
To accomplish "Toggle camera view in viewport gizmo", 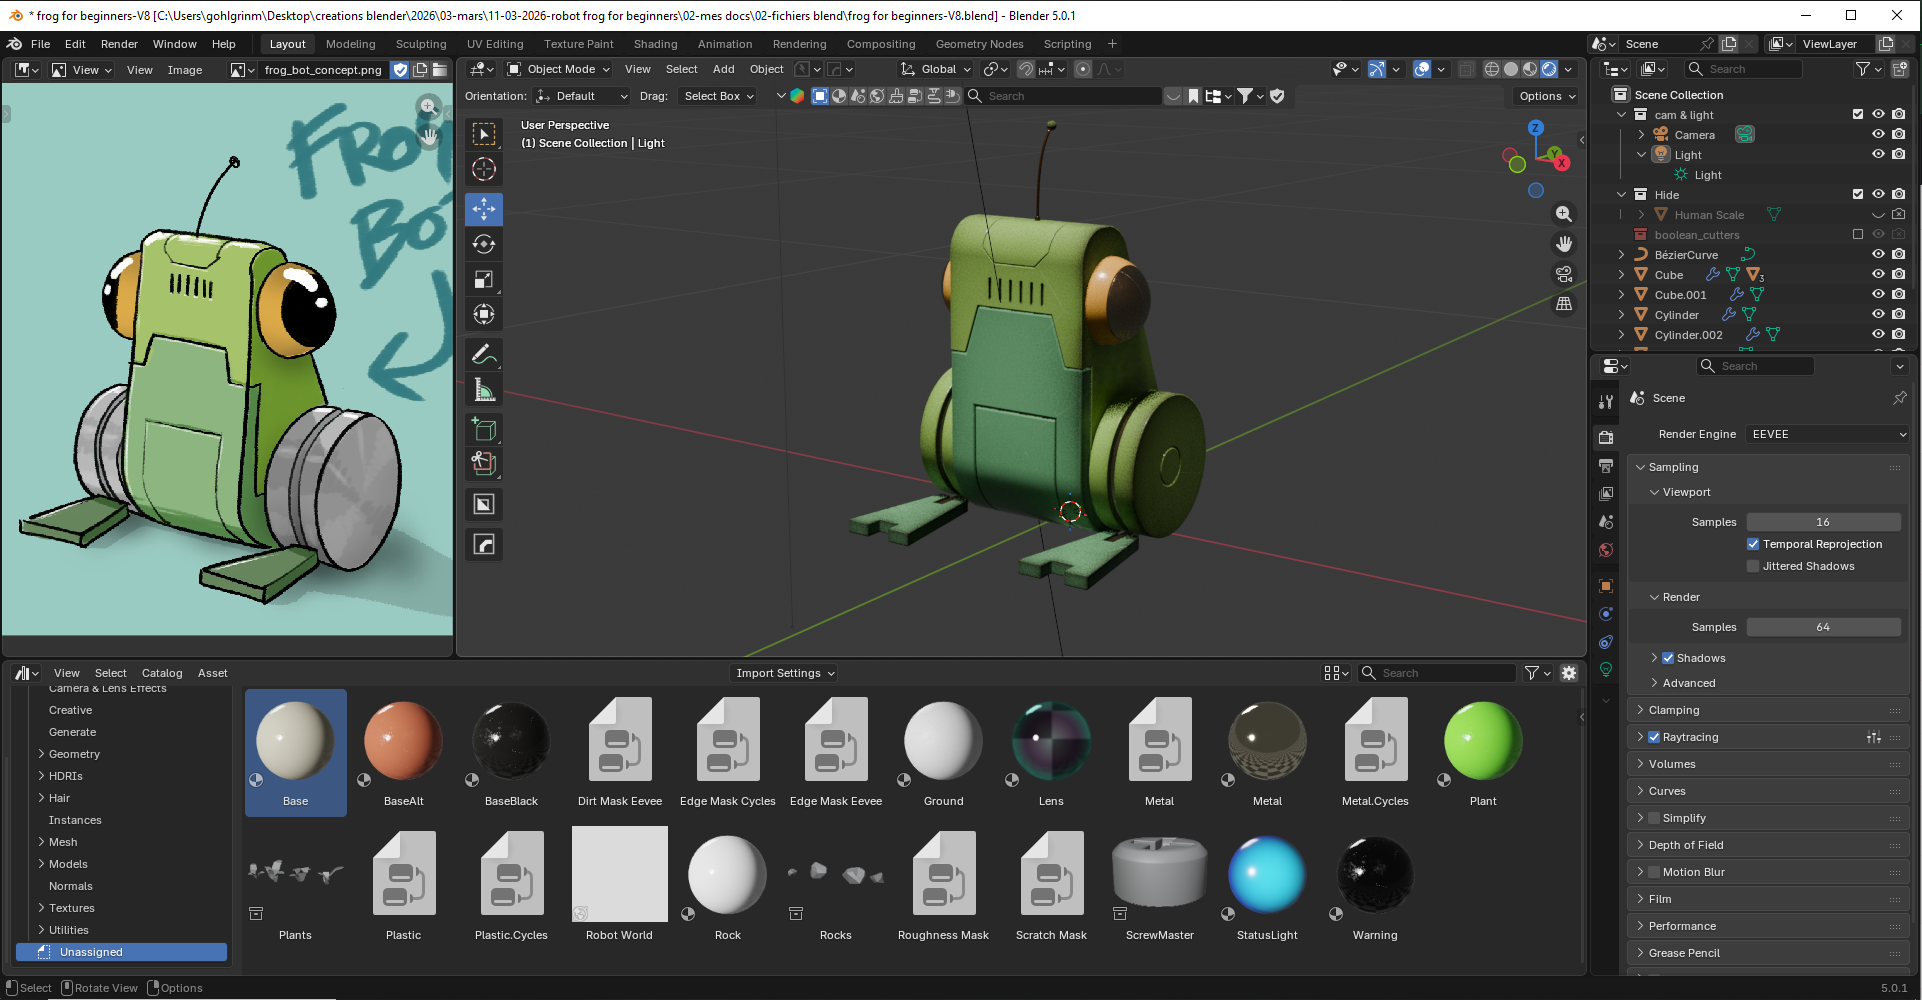I will point(1564,274).
